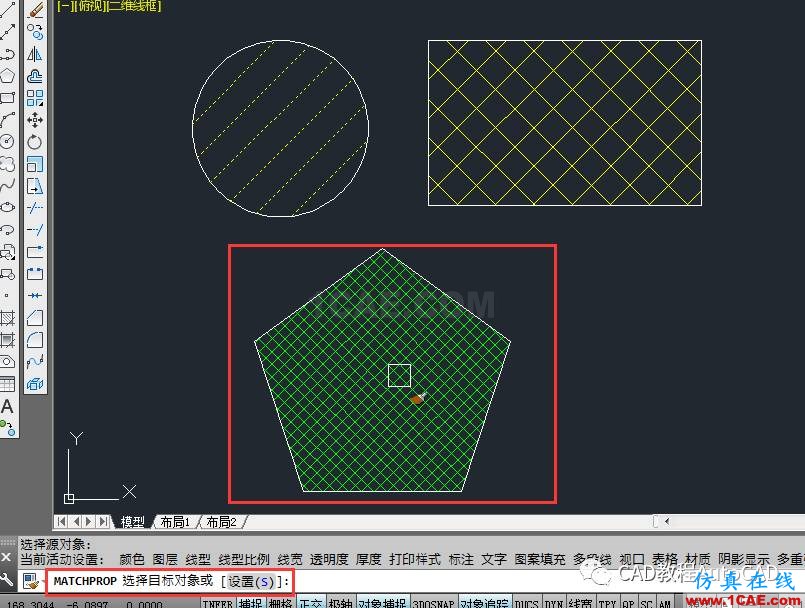This screenshot has width=805, height=608.
Task: Click the Move tool
Action: (x=35, y=120)
